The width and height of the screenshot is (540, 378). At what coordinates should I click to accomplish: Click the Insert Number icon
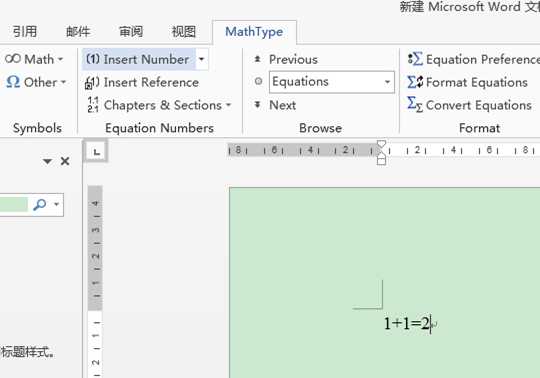[x=93, y=59]
